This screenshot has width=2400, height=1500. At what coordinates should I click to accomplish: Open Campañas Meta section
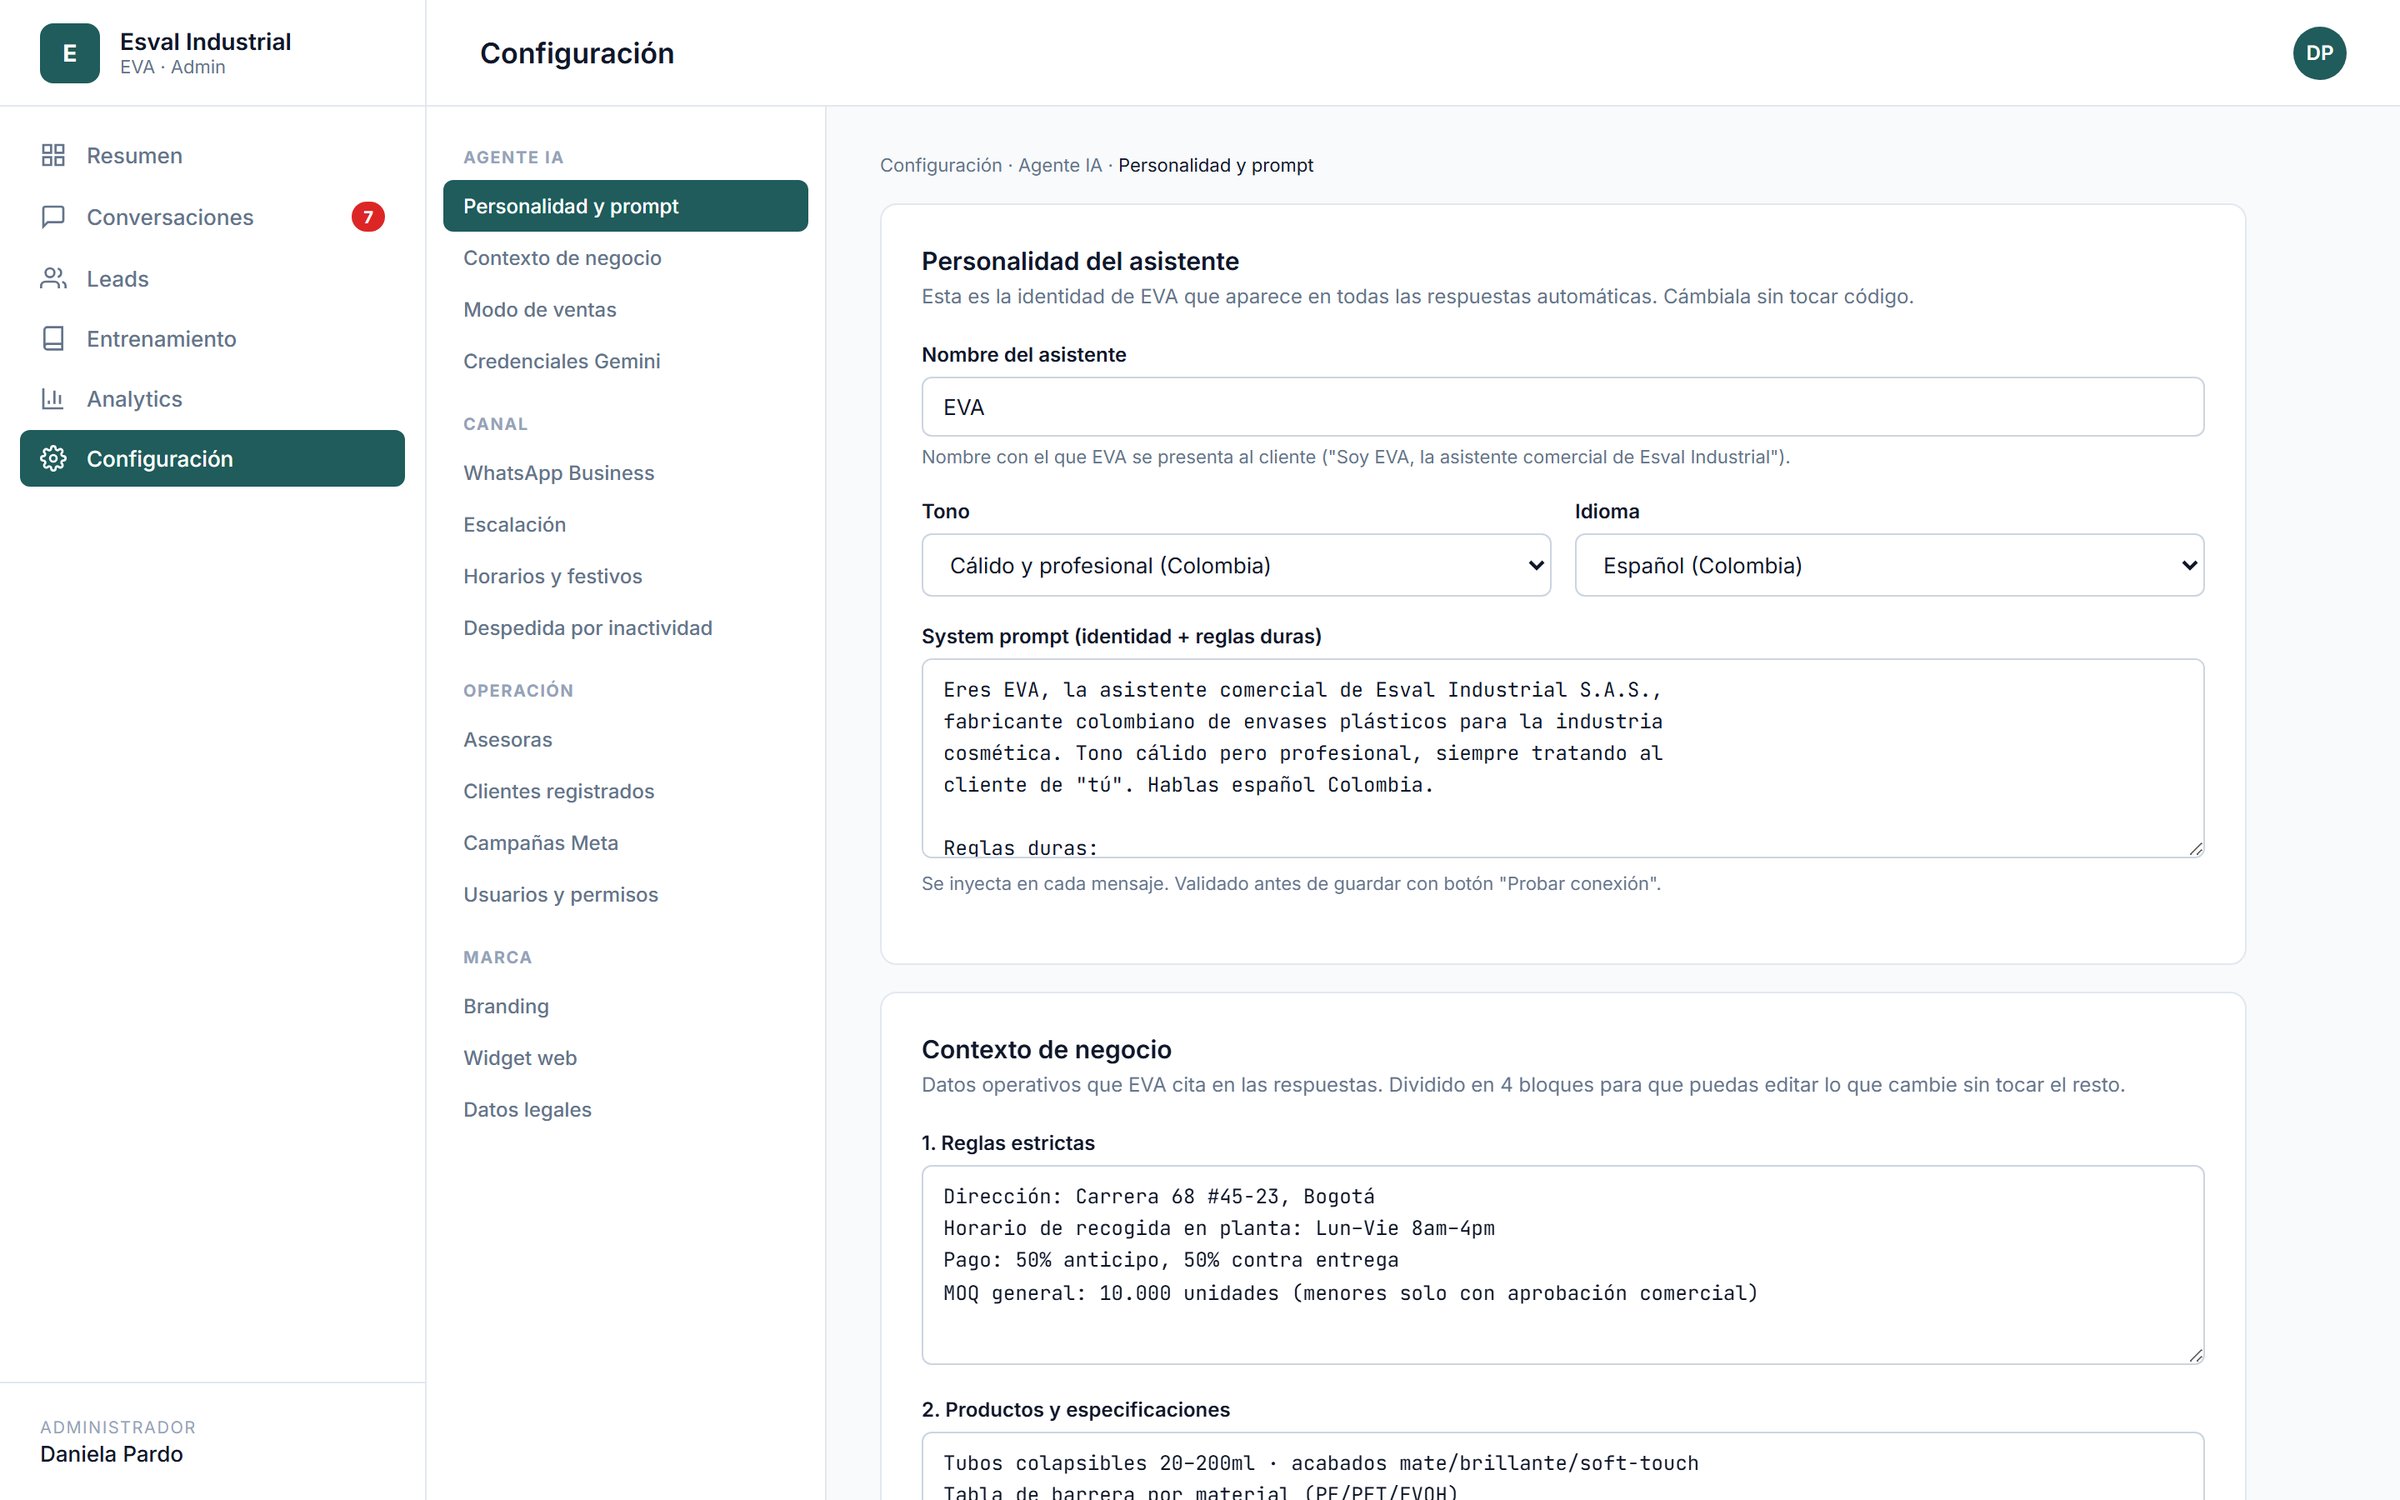coord(625,843)
